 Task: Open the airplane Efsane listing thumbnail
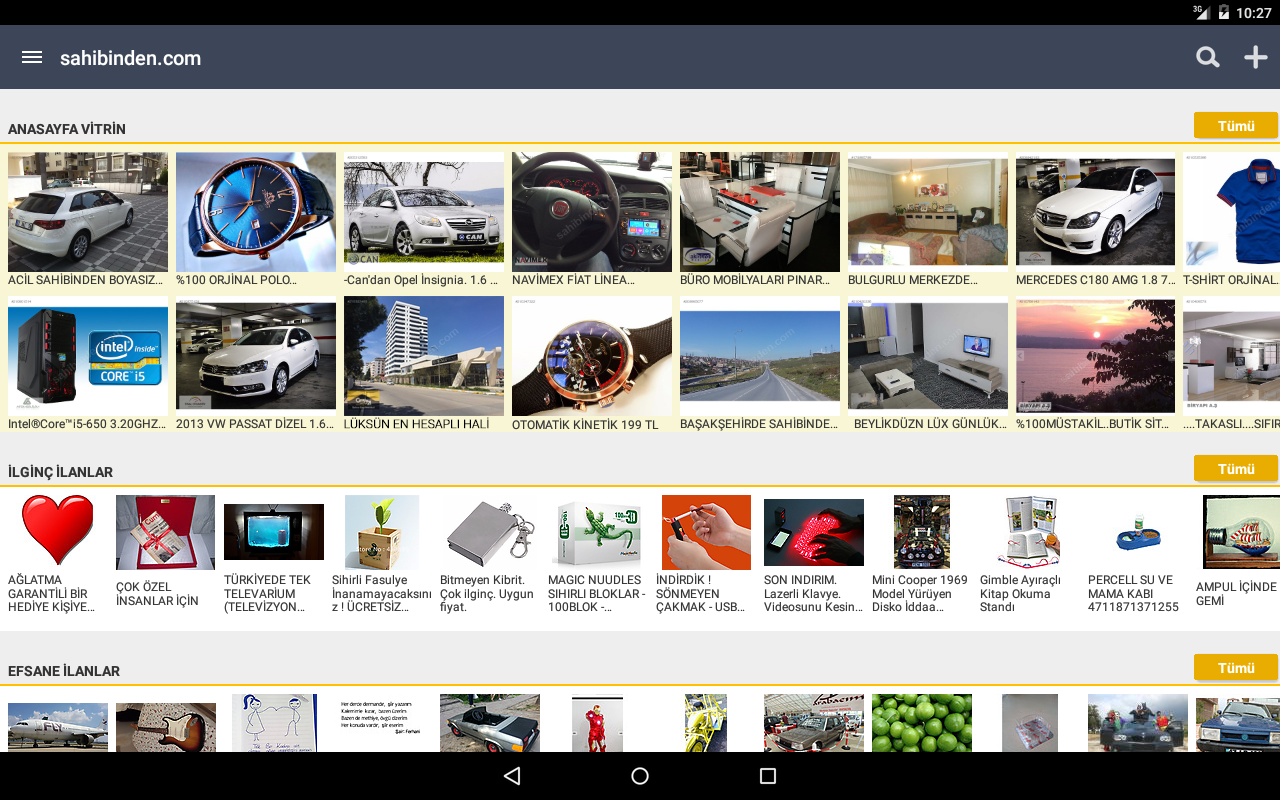coord(58,727)
